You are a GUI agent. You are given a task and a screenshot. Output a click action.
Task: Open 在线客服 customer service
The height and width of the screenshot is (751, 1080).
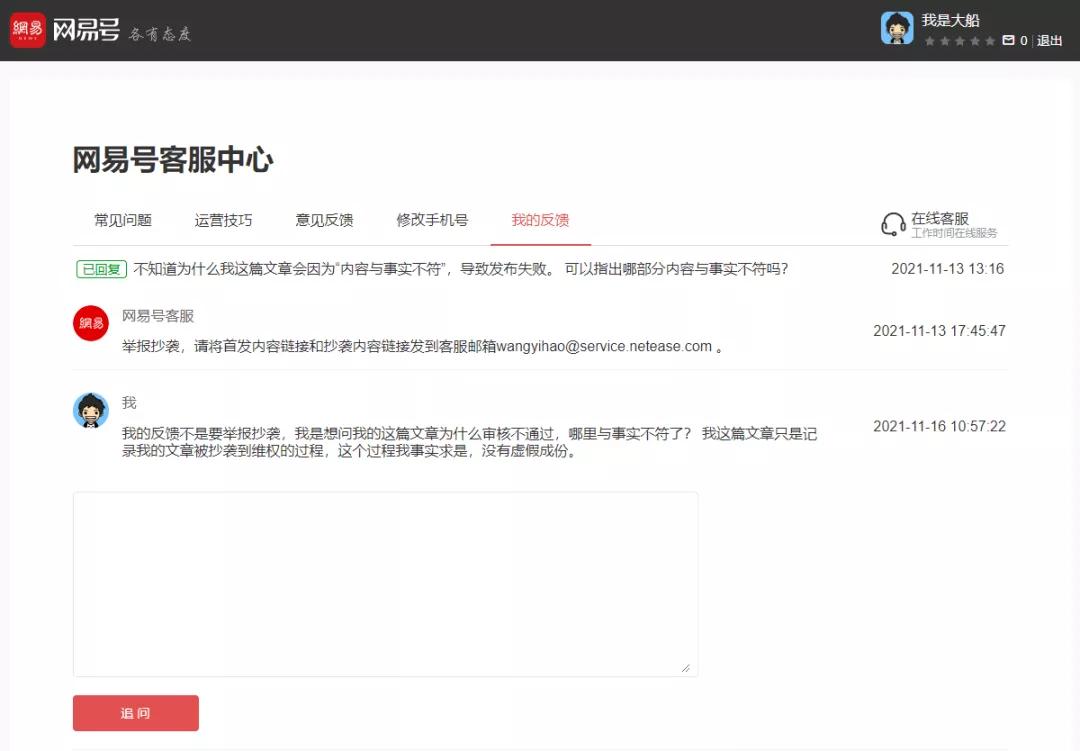point(940,219)
